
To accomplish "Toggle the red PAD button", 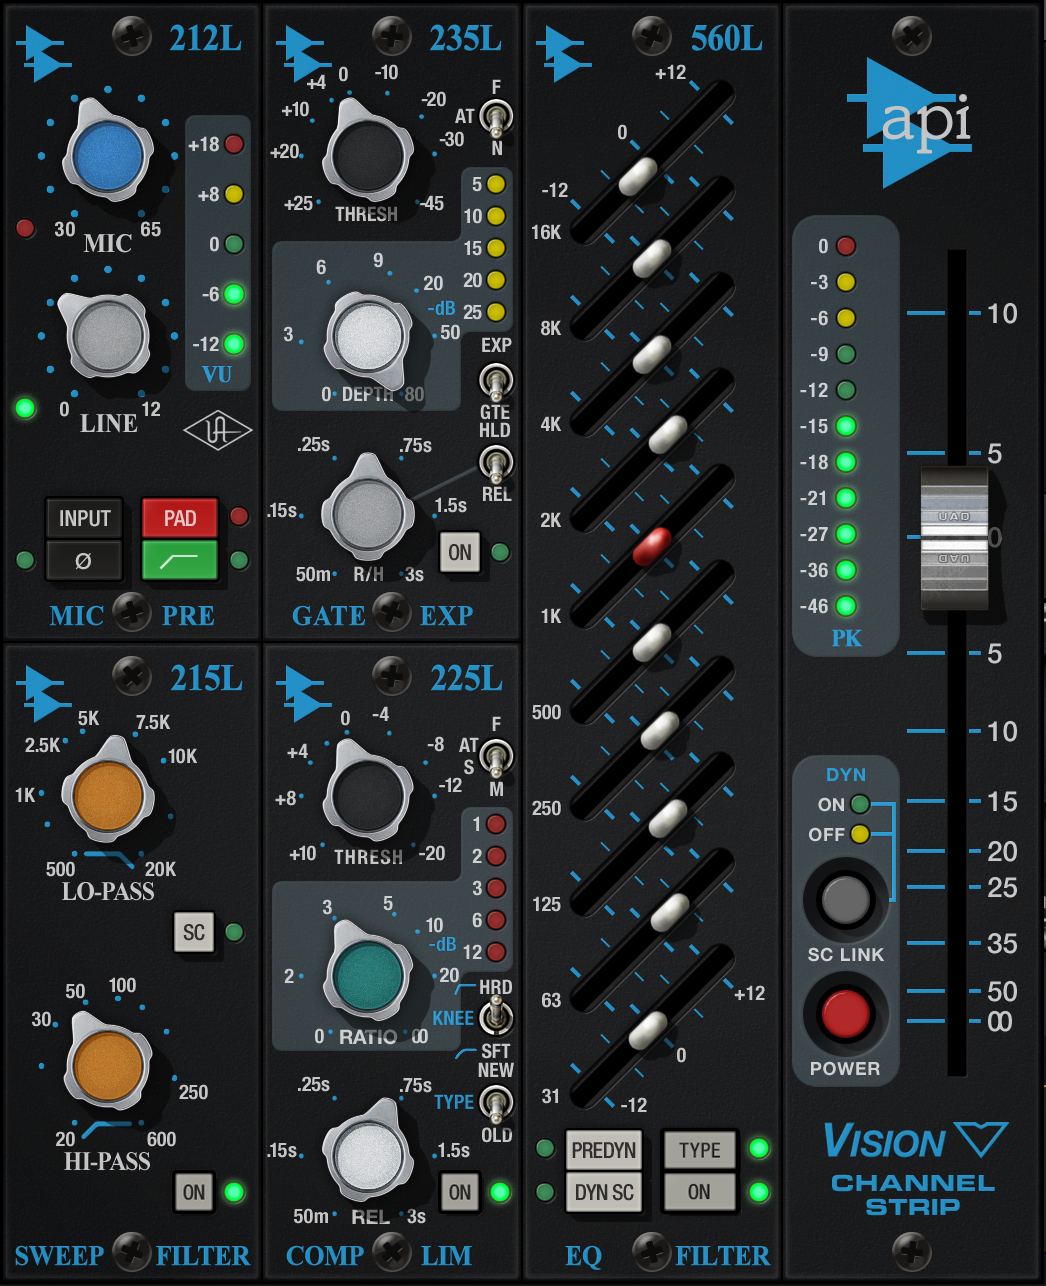I will click(180, 518).
